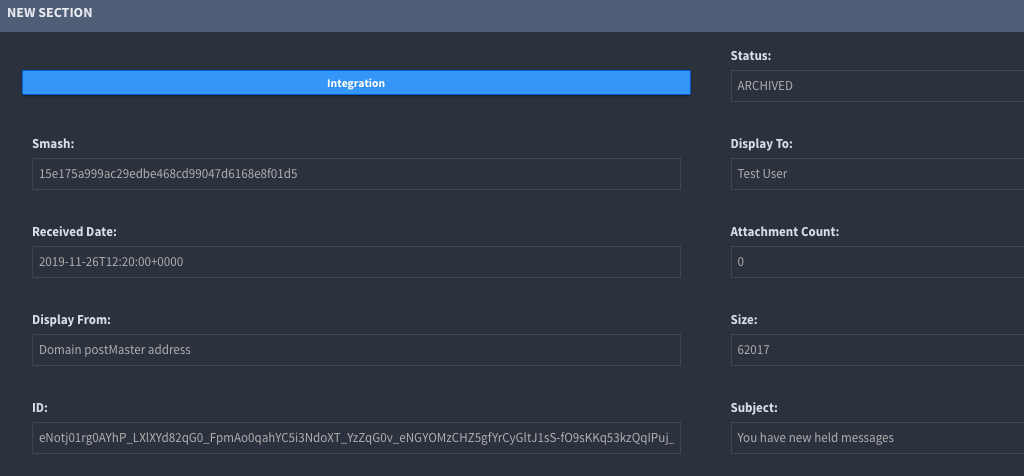Focus the ID field with long token
The image size is (1024, 476).
tap(356, 438)
